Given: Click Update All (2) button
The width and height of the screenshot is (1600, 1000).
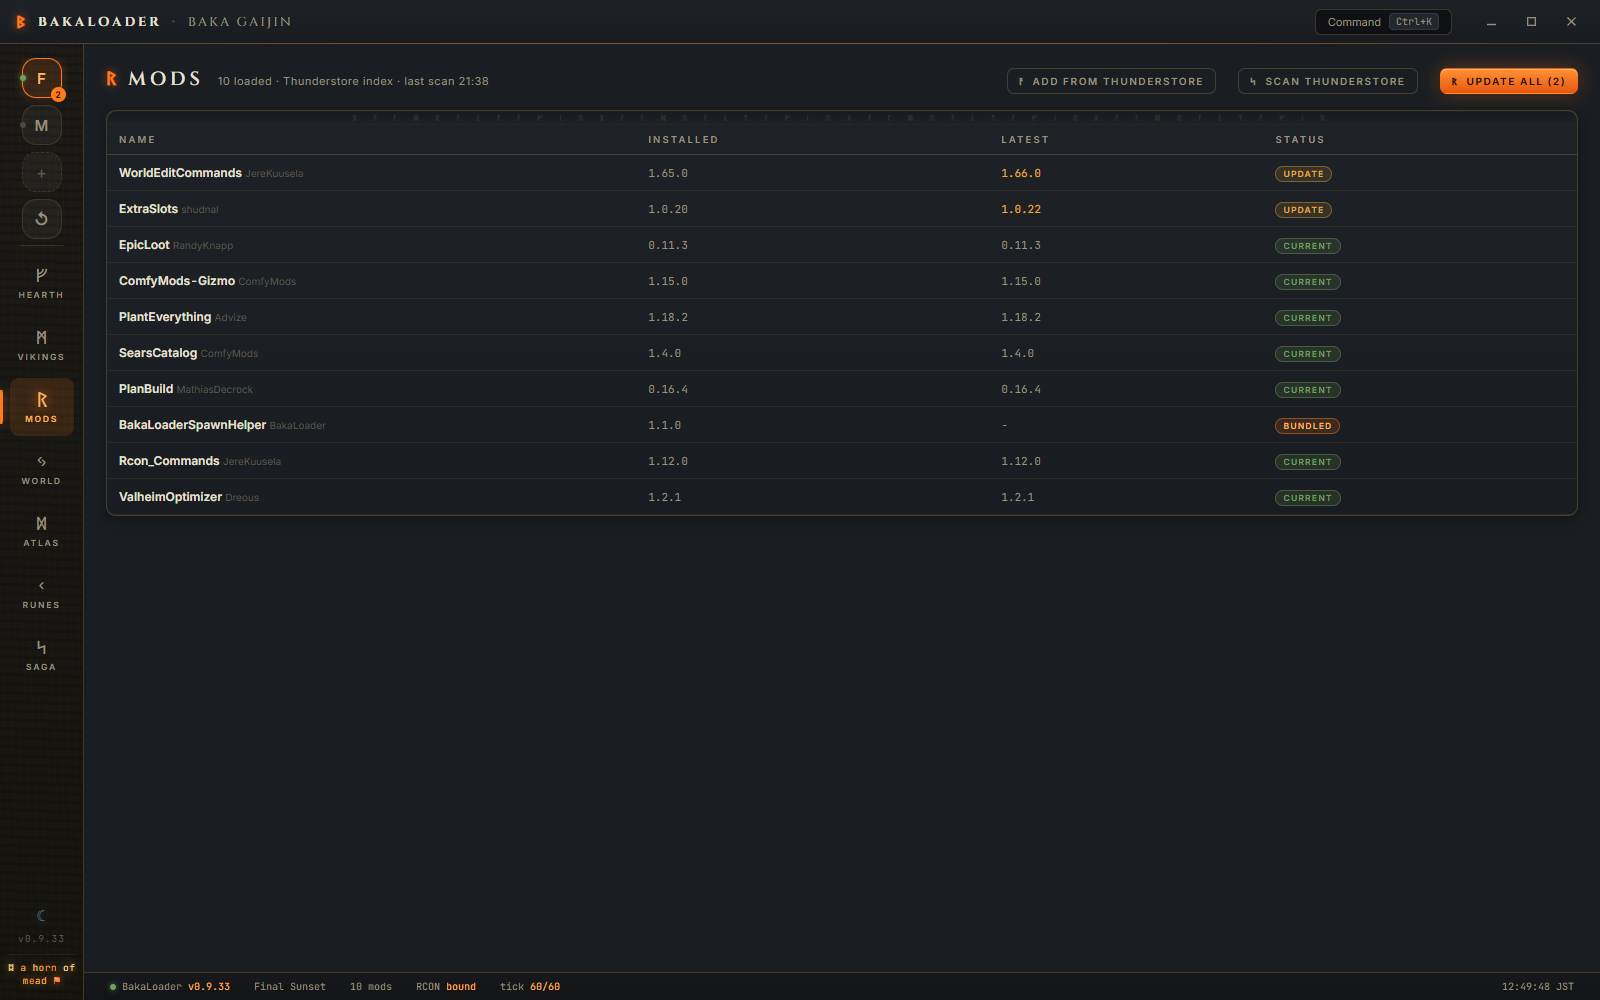Looking at the screenshot, I should click(x=1508, y=81).
